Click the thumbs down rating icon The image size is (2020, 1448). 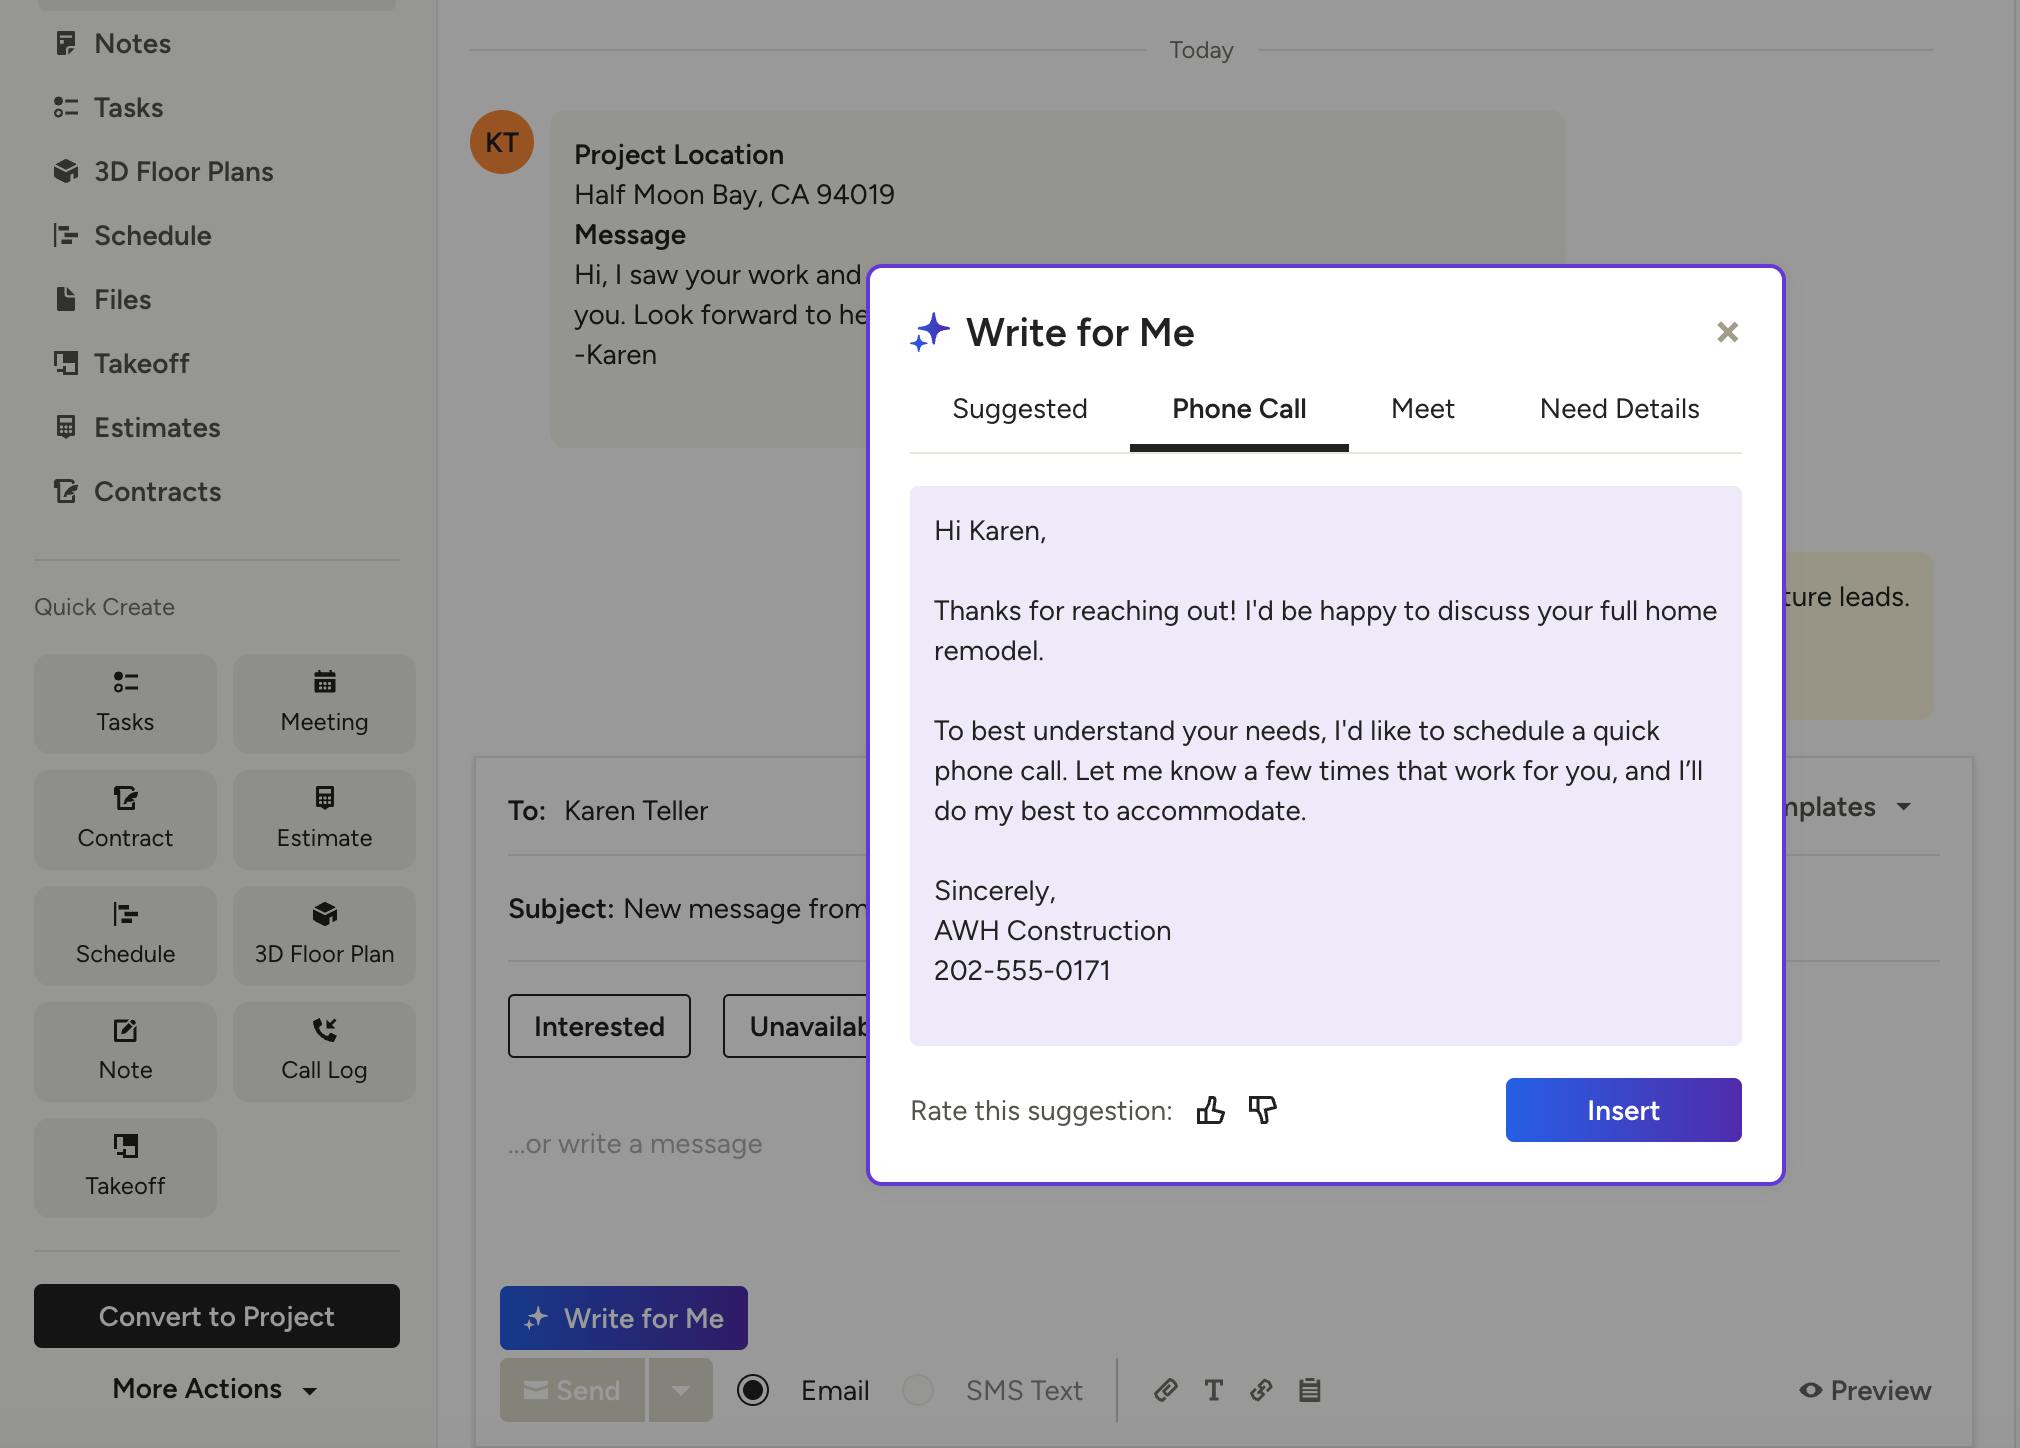[1262, 1110]
